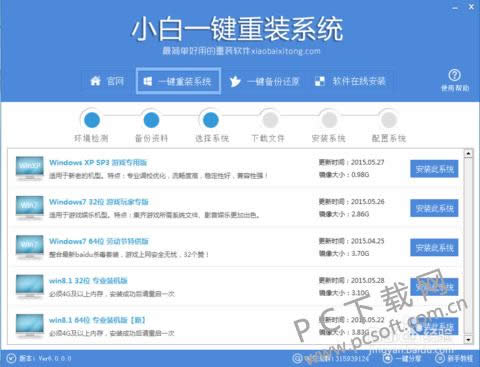Open the 软件在线安装 tab

click(x=350, y=81)
